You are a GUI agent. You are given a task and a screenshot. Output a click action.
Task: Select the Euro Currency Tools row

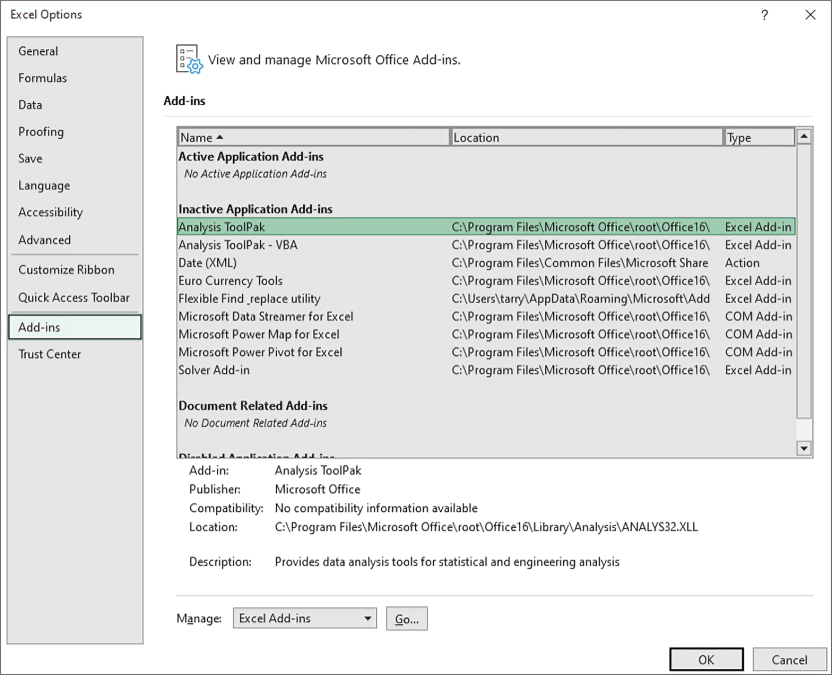coord(486,281)
